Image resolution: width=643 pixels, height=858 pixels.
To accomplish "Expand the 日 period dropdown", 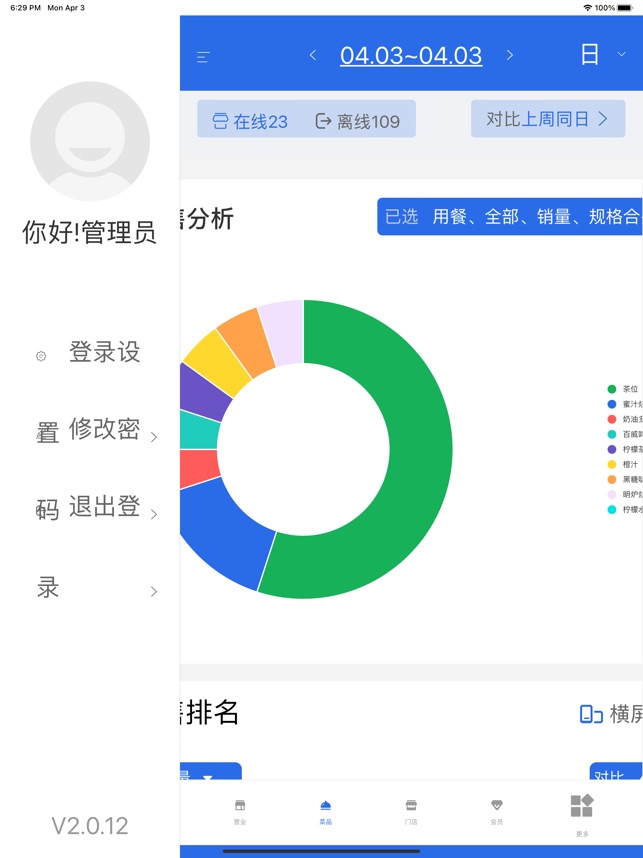I will [x=603, y=55].
